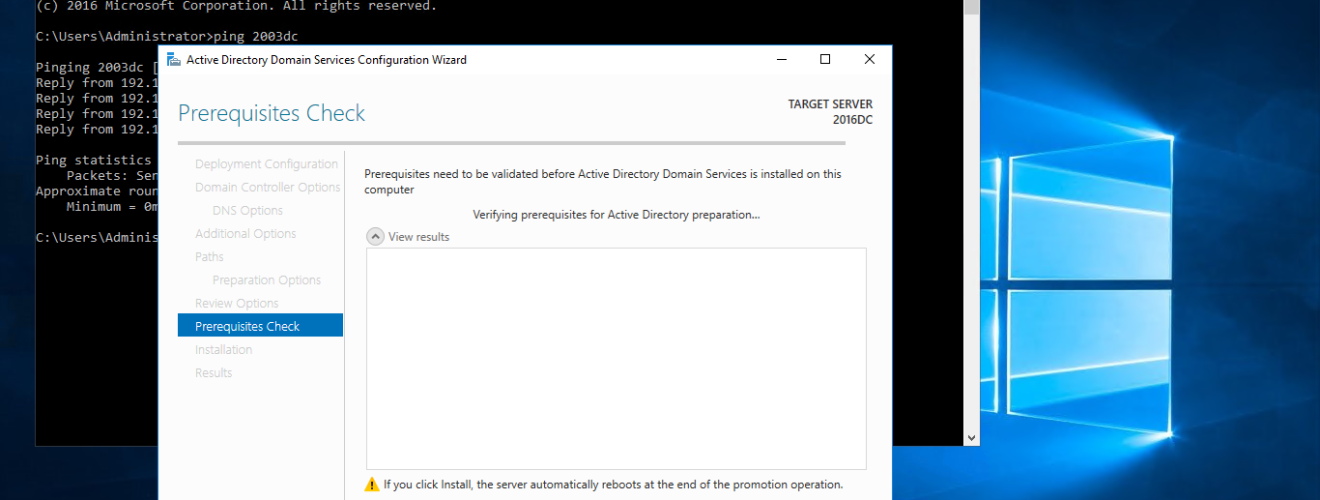Click the command prompt vertical scrollbar track
The image size is (1320, 500).
tap(971, 223)
